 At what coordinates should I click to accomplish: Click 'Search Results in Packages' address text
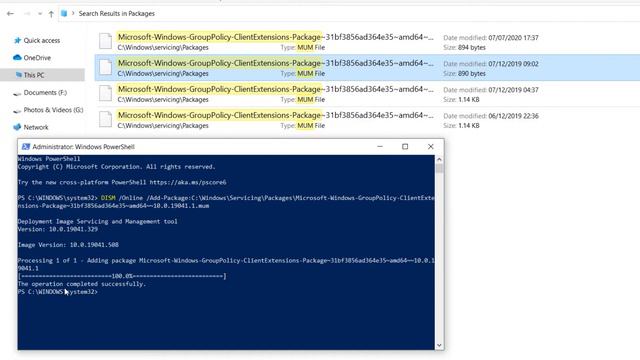(x=117, y=13)
